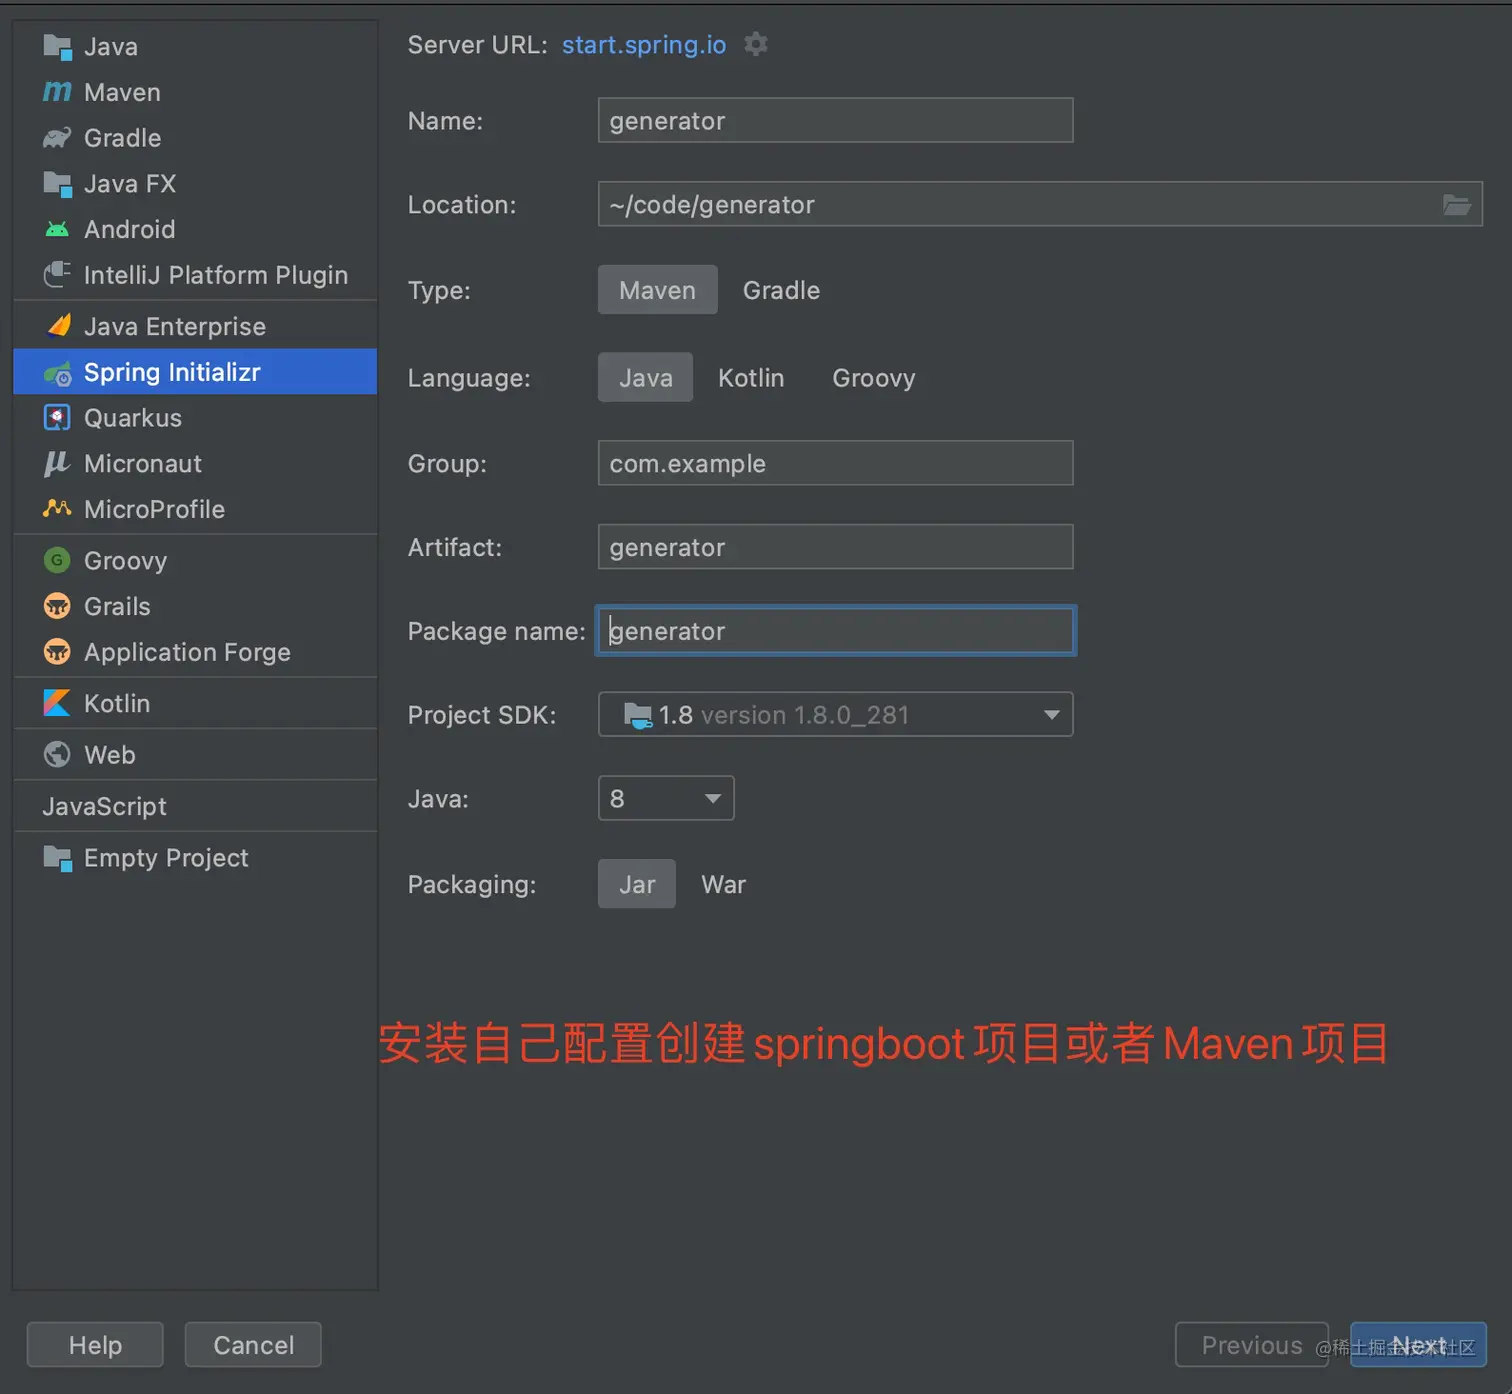Click the Empty Project folder icon
The height and width of the screenshot is (1394, 1512).
point(57,858)
